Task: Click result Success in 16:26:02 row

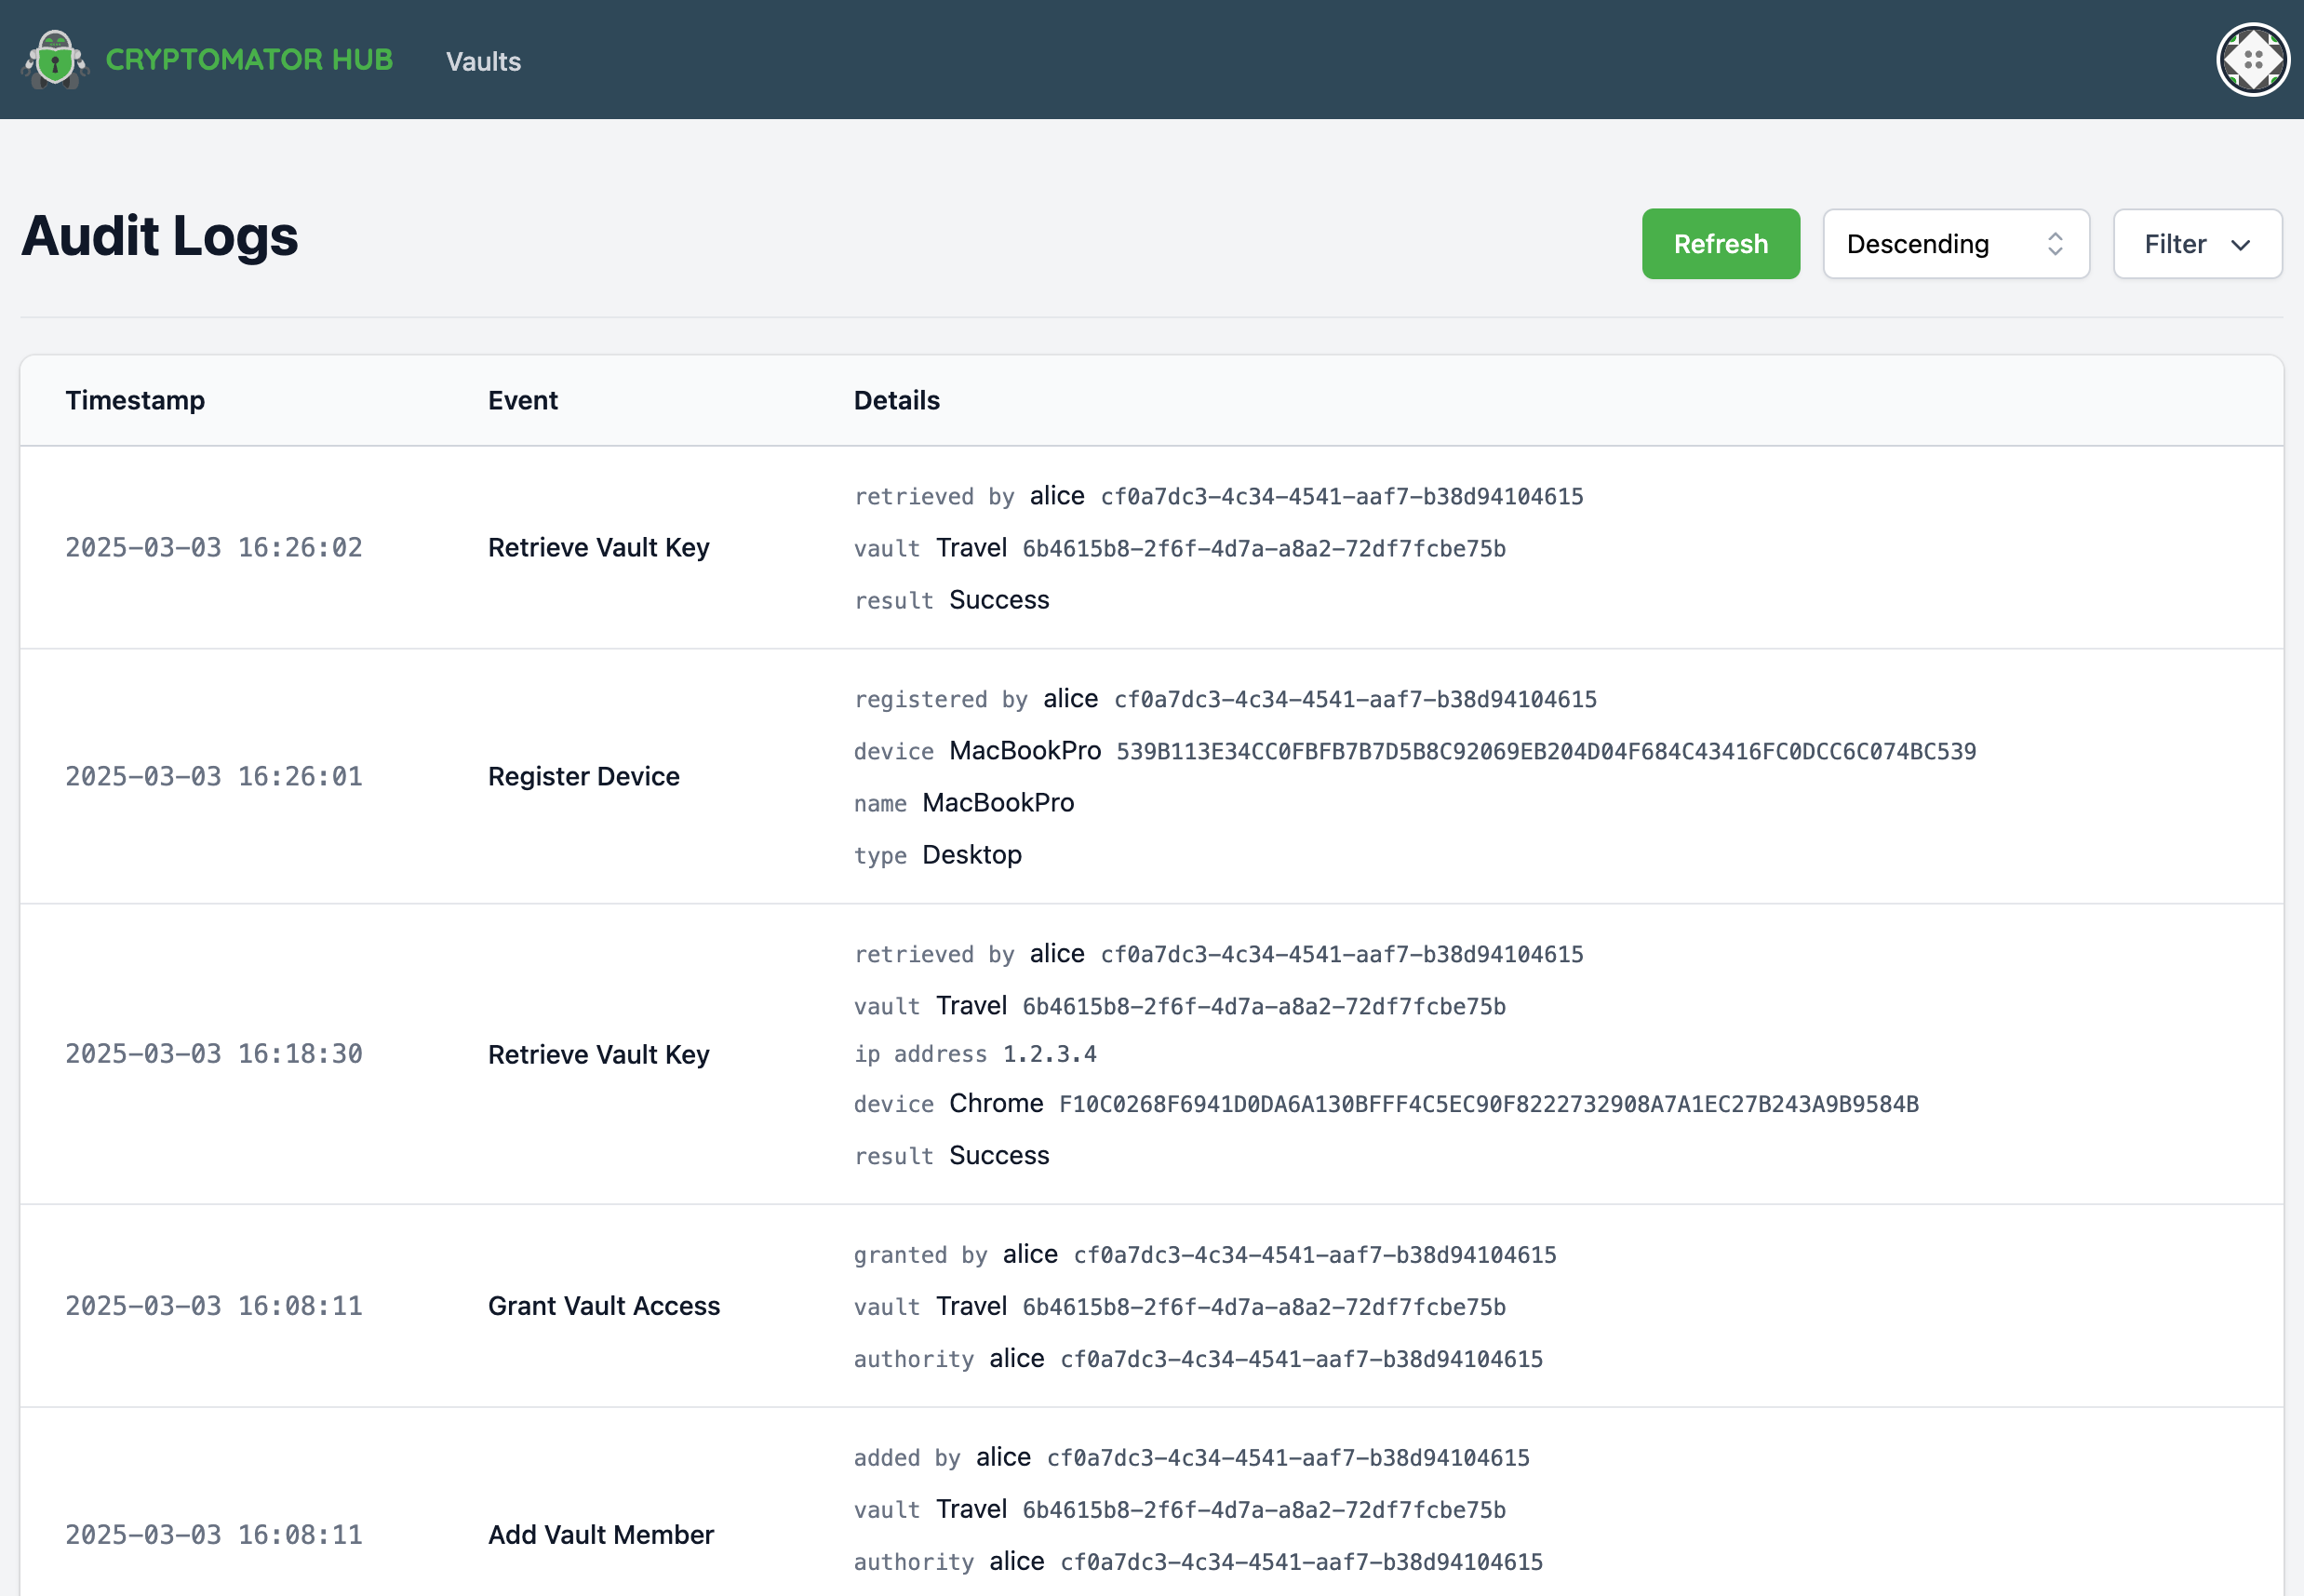Action: click(999, 599)
